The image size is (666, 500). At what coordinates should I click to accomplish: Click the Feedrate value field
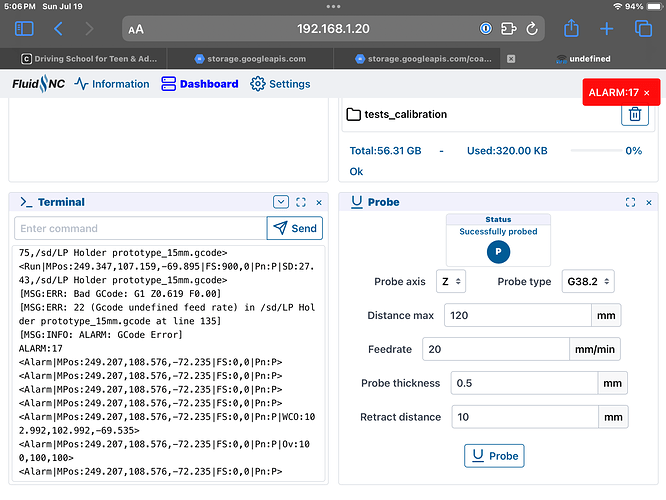tap(496, 349)
